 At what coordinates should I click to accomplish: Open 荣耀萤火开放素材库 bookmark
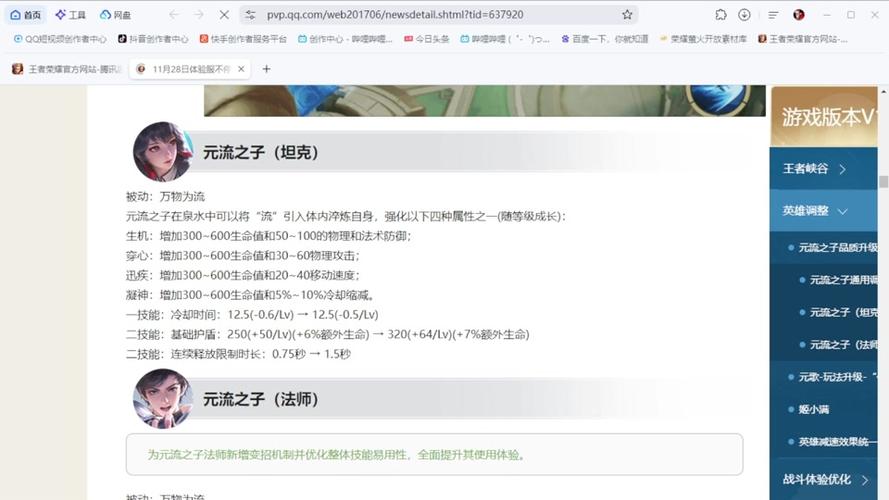point(703,39)
